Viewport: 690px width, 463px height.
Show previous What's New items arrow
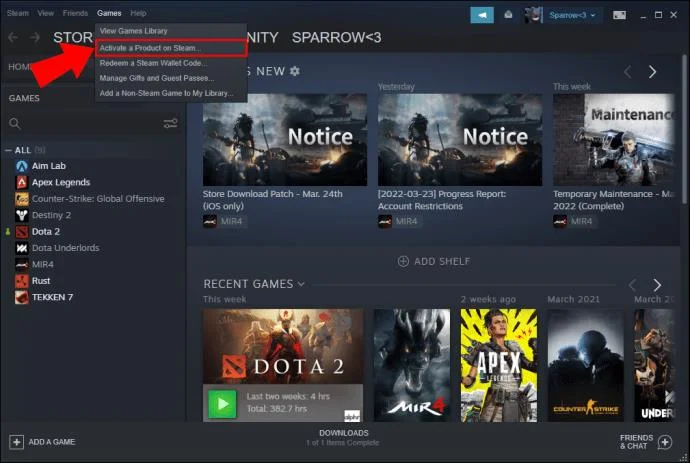(x=628, y=71)
